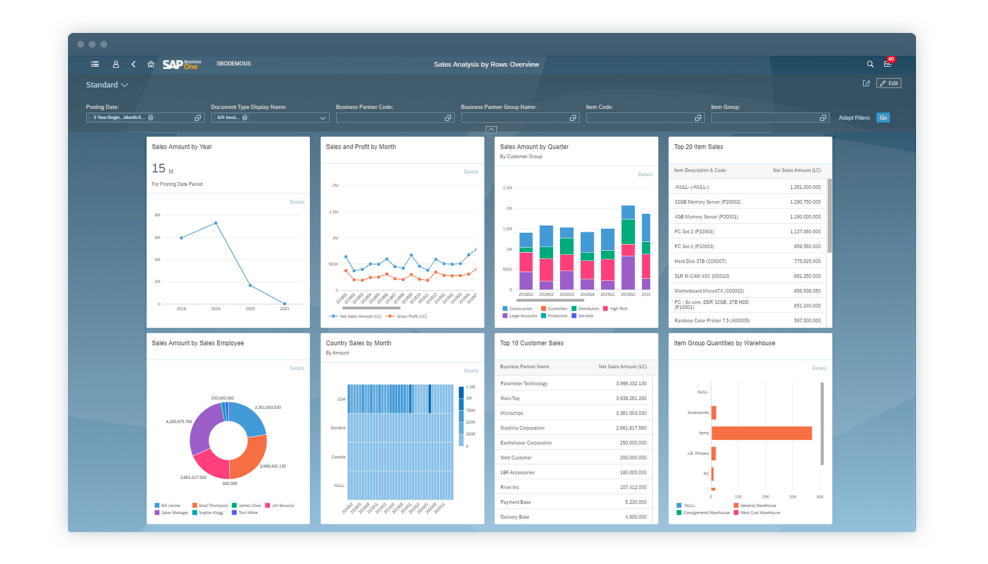Click the Edit button
This screenshot has height=564, width=988.
(889, 84)
